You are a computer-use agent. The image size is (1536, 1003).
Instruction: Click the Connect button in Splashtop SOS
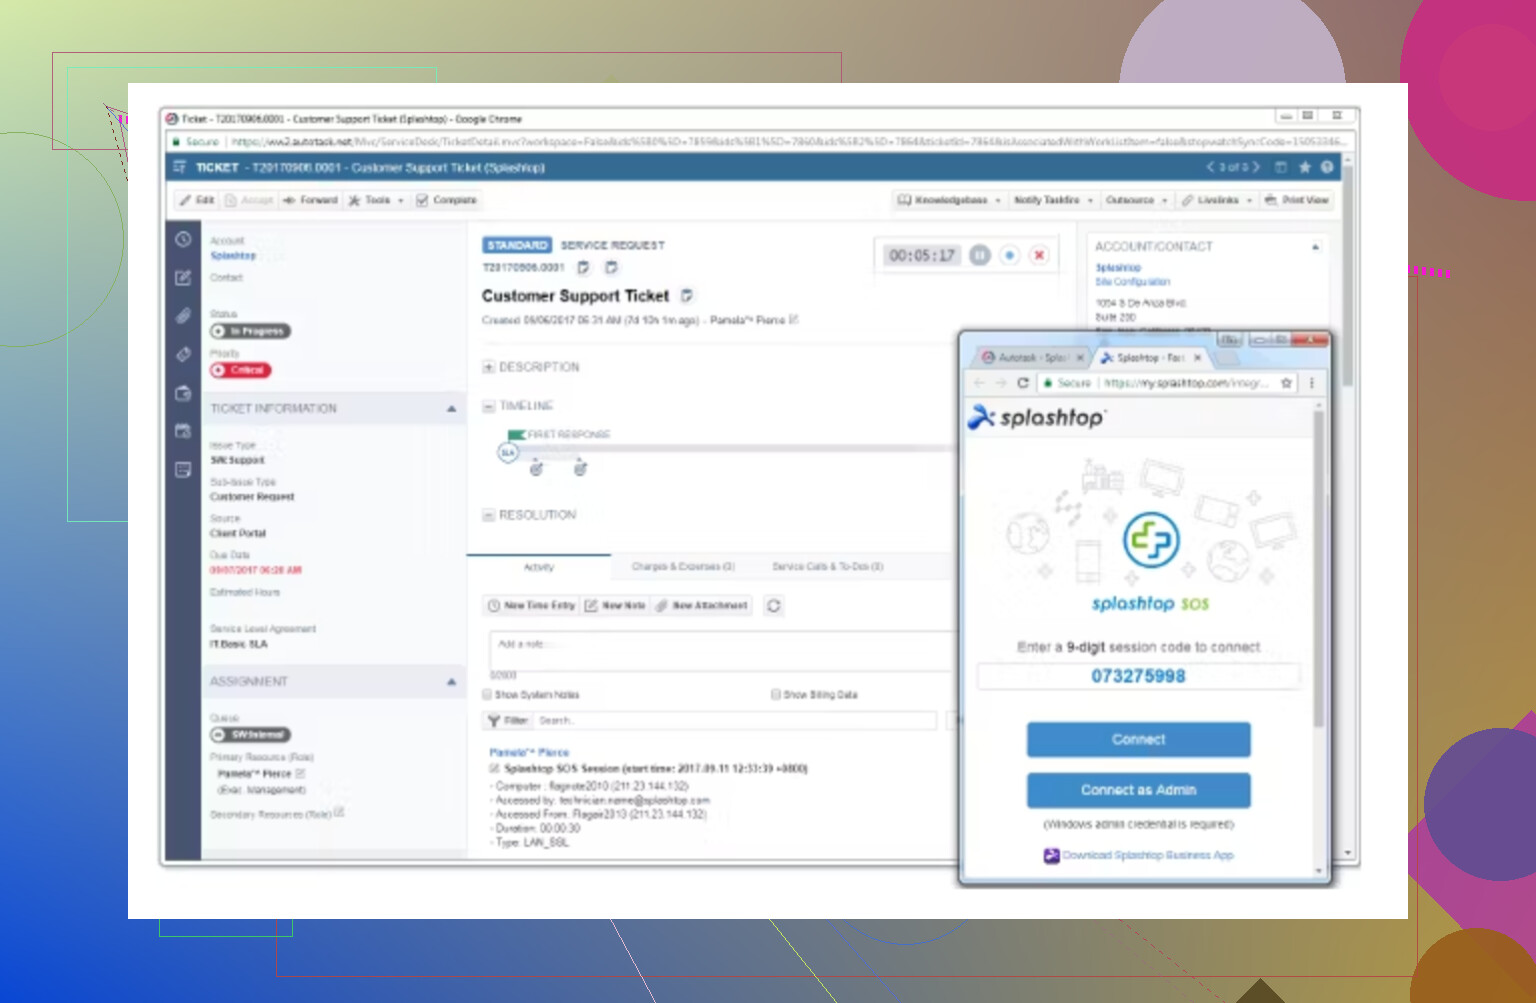1138,740
